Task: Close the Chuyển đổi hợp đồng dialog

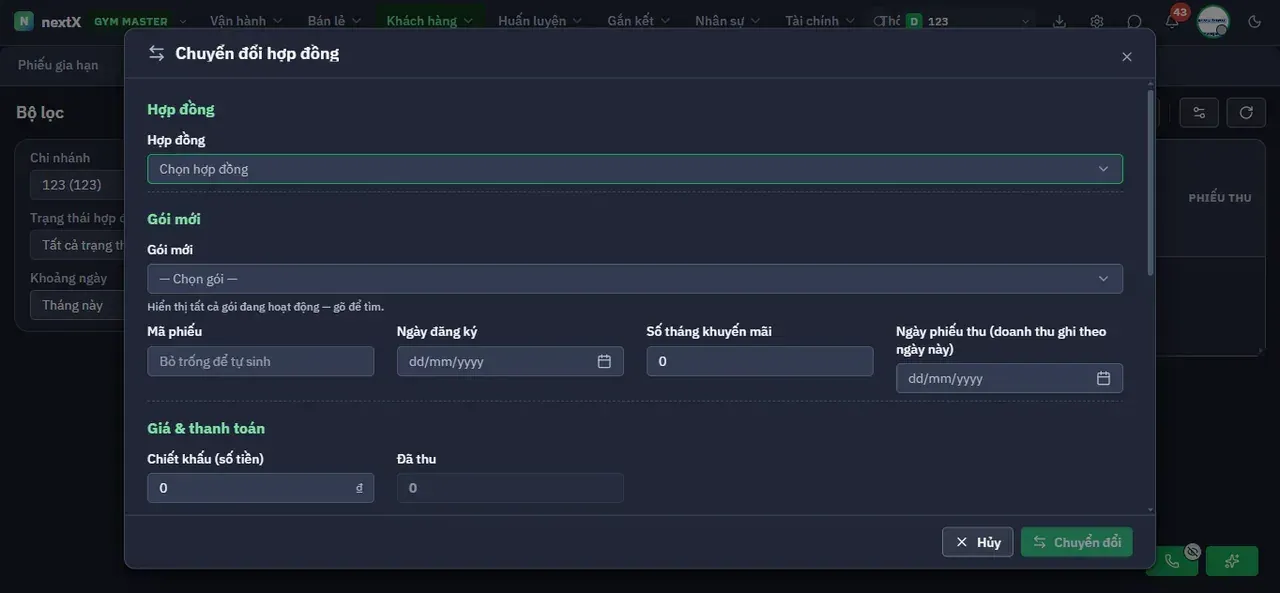Action: [x=1127, y=57]
